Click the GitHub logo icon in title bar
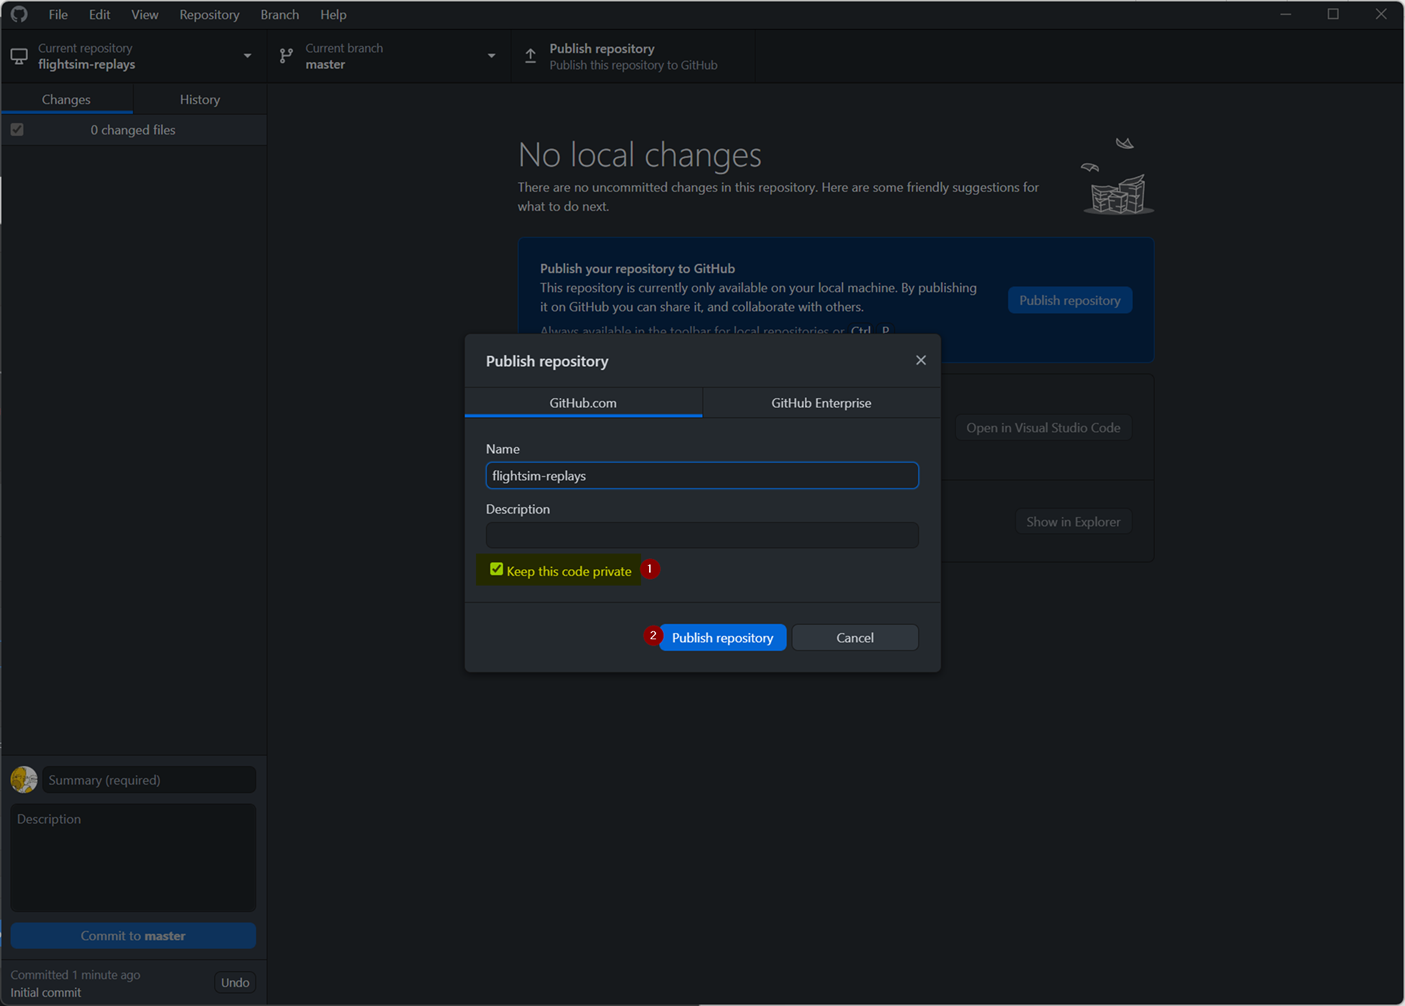 [x=19, y=15]
